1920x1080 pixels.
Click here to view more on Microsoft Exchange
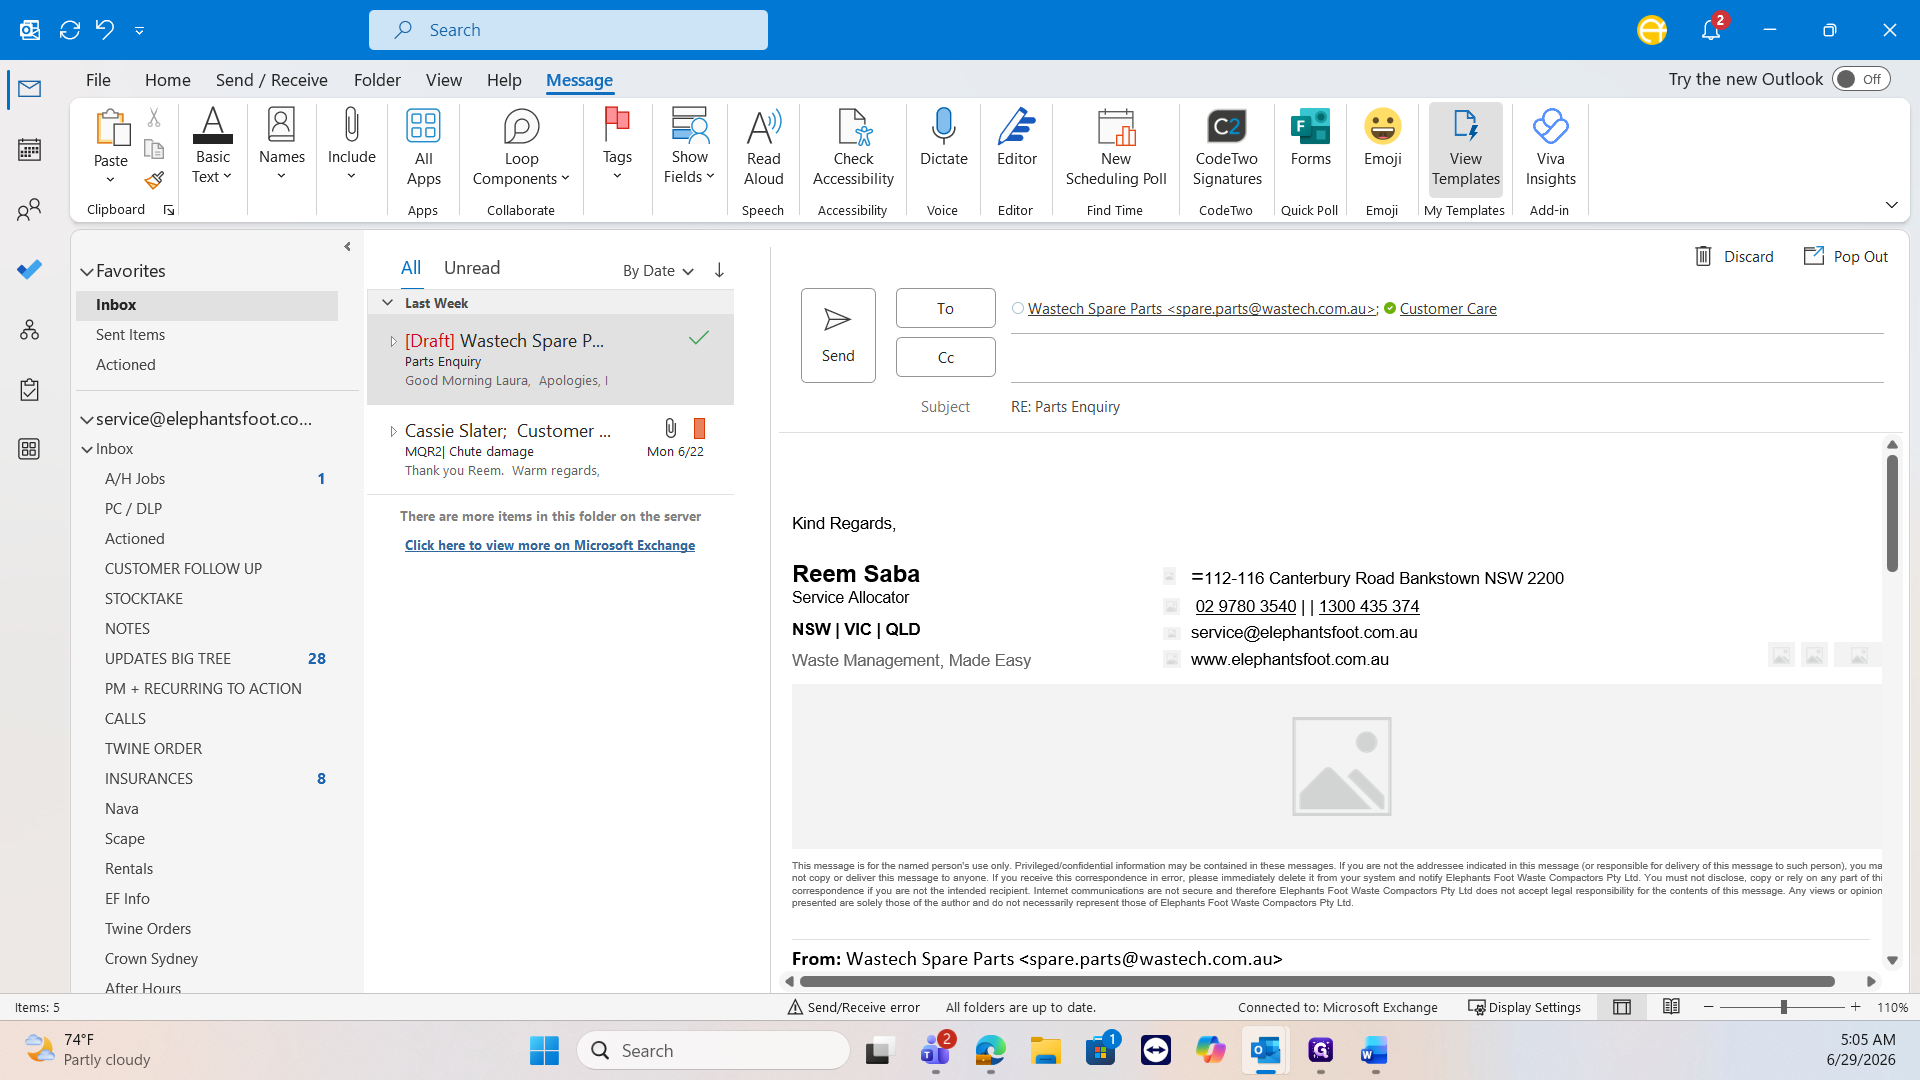[x=550, y=545]
